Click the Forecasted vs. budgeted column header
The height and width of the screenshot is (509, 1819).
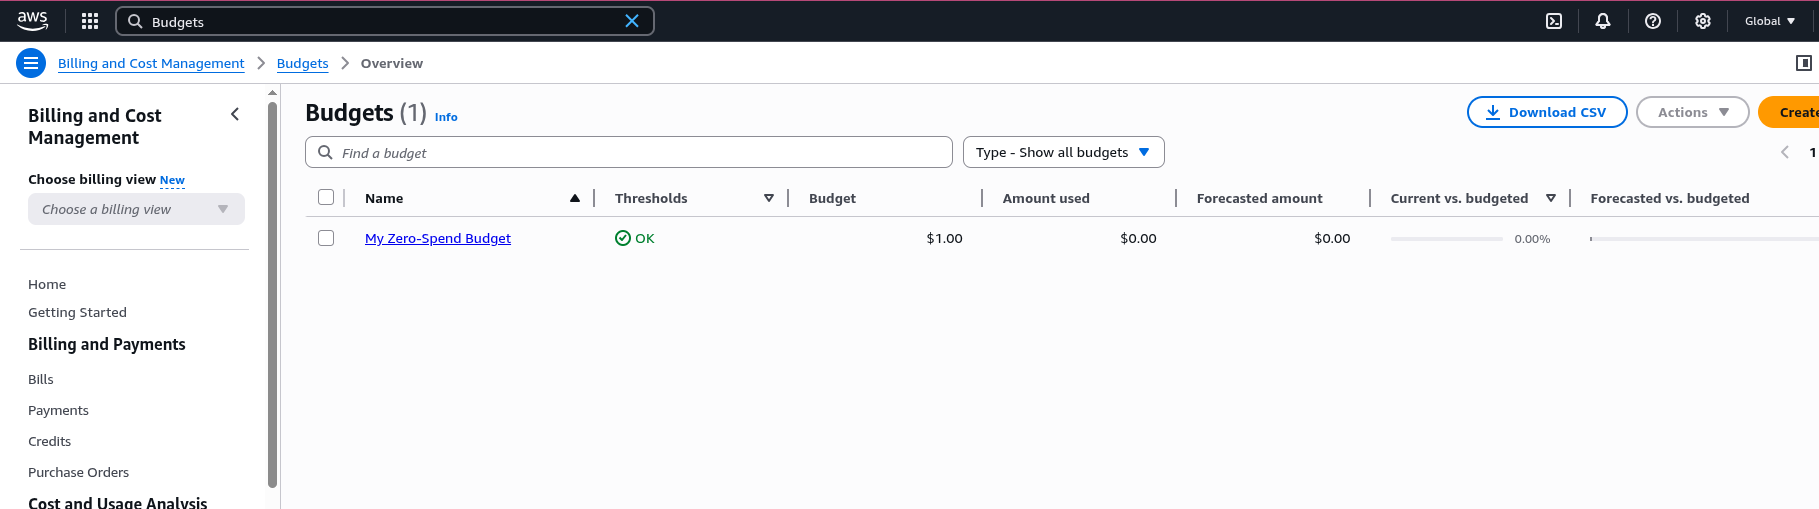click(x=1670, y=198)
